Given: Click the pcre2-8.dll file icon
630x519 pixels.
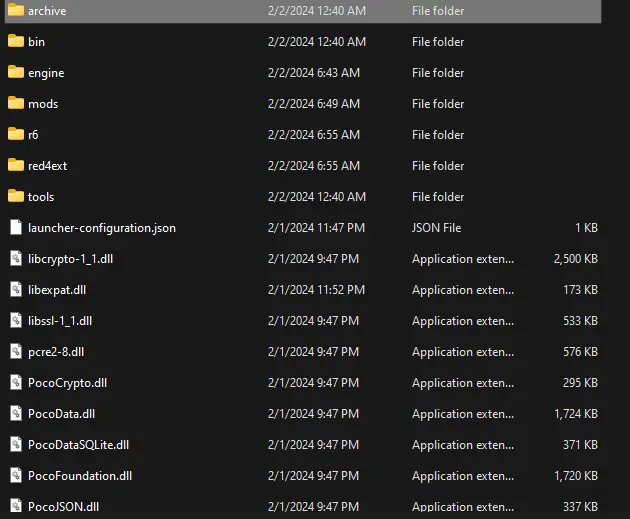Looking at the screenshot, I should pyautogui.click(x=16, y=351).
